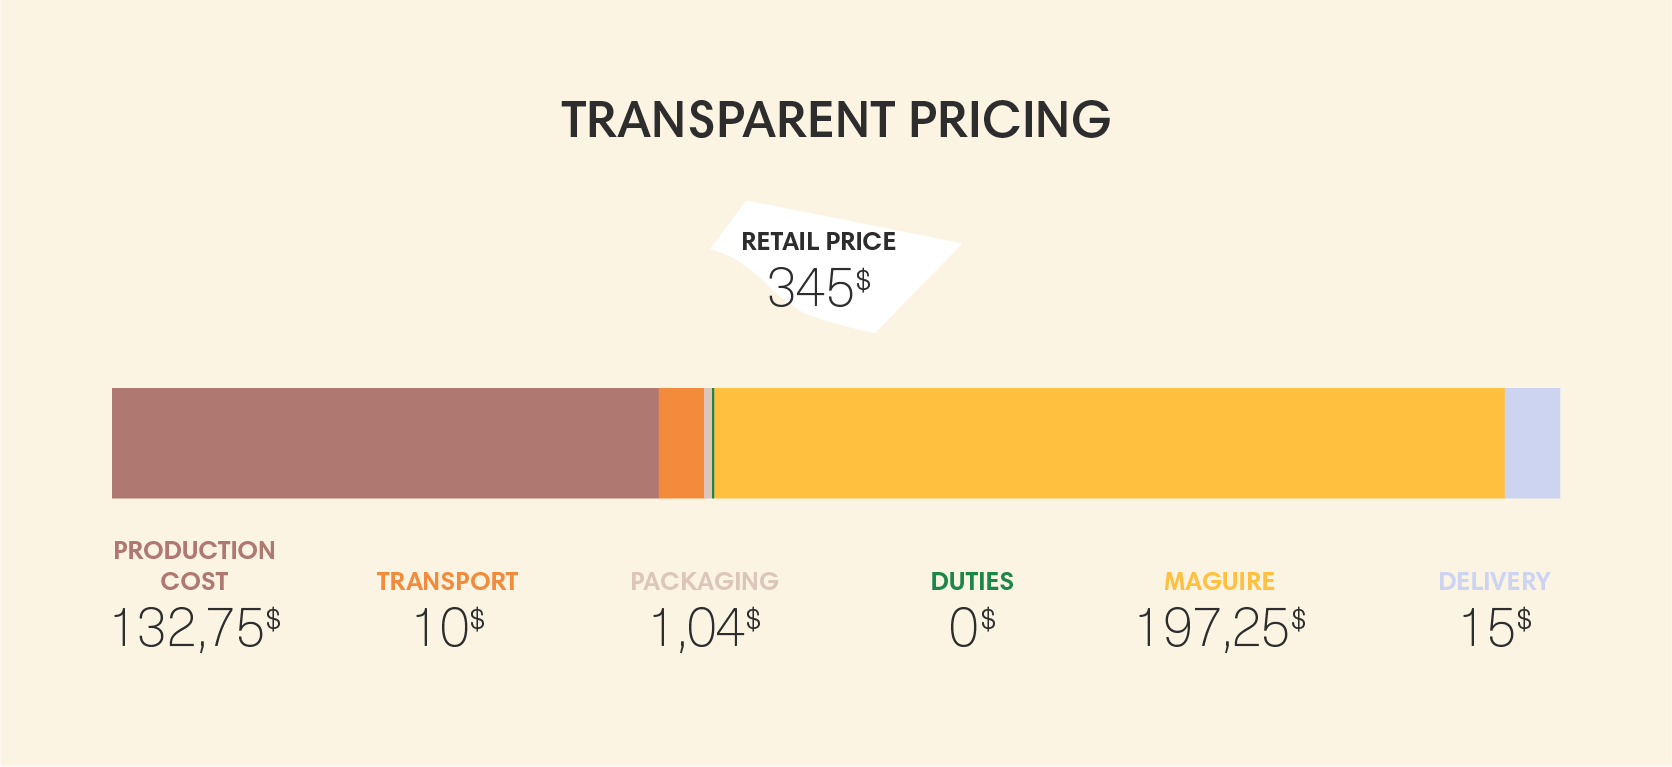Image resolution: width=1672 pixels, height=767 pixels.
Task: Select the orange Transport label
Action: tap(447, 581)
